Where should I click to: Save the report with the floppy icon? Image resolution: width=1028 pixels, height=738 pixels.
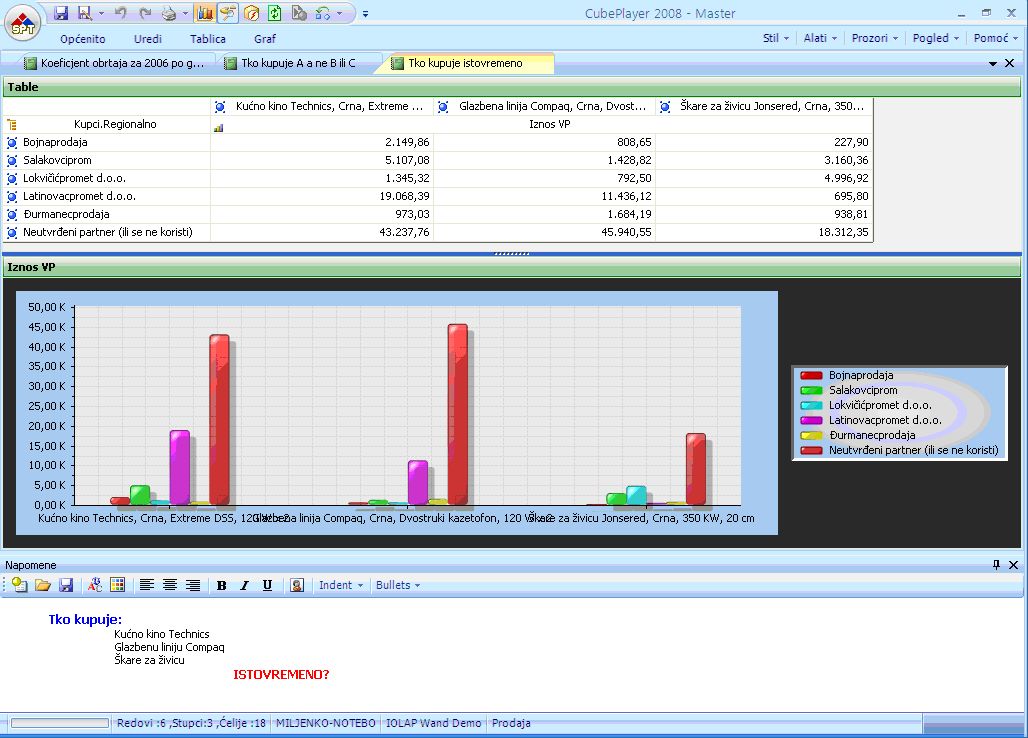(61, 13)
